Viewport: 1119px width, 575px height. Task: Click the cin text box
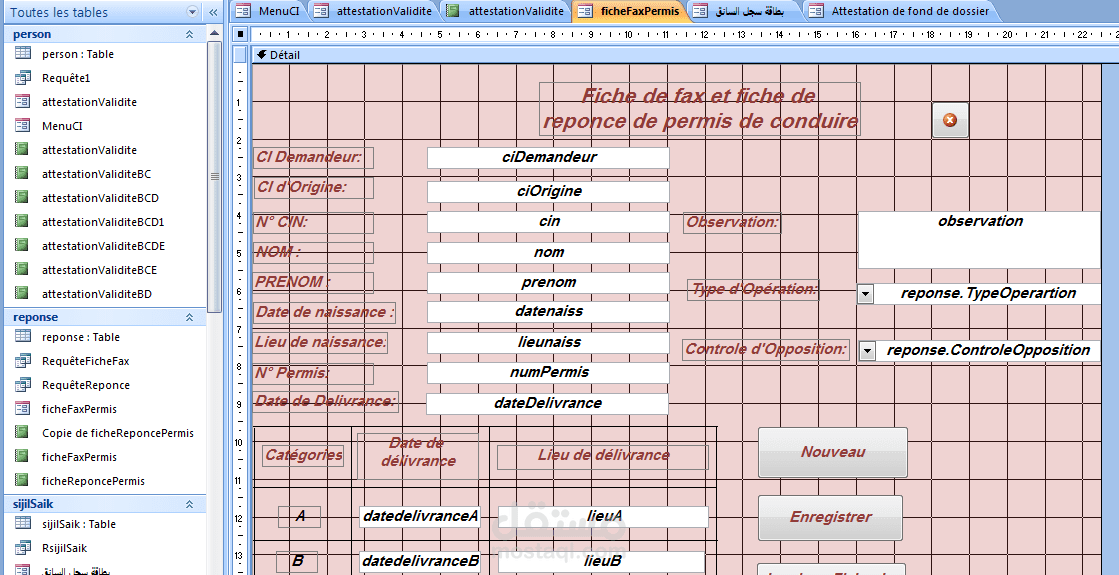pyautogui.click(x=548, y=222)
